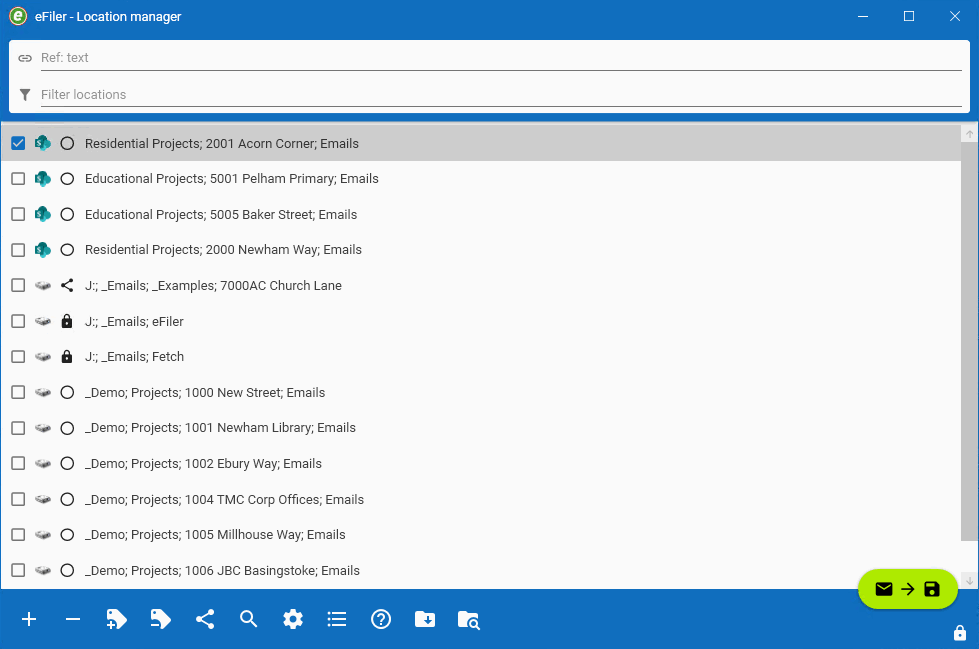Select '_Demo; Projects; 1000 New Street; Emails'
The width and height of the screenshot is (979, 649).
tap(205, 393)
